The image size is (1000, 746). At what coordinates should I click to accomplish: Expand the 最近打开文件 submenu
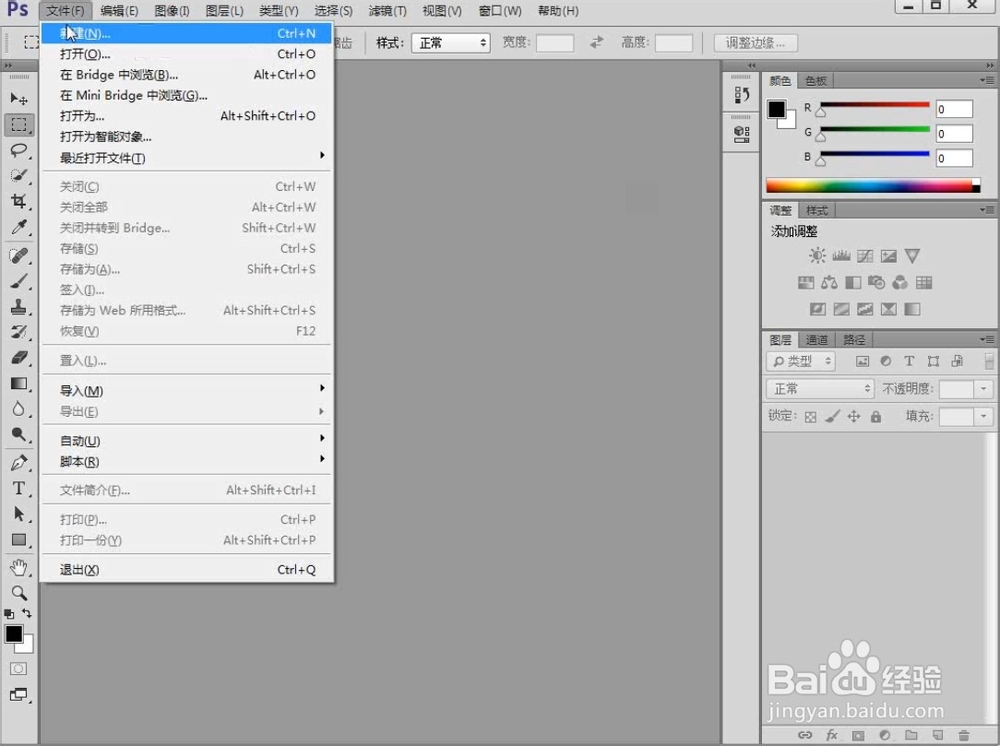click(186, 157)
